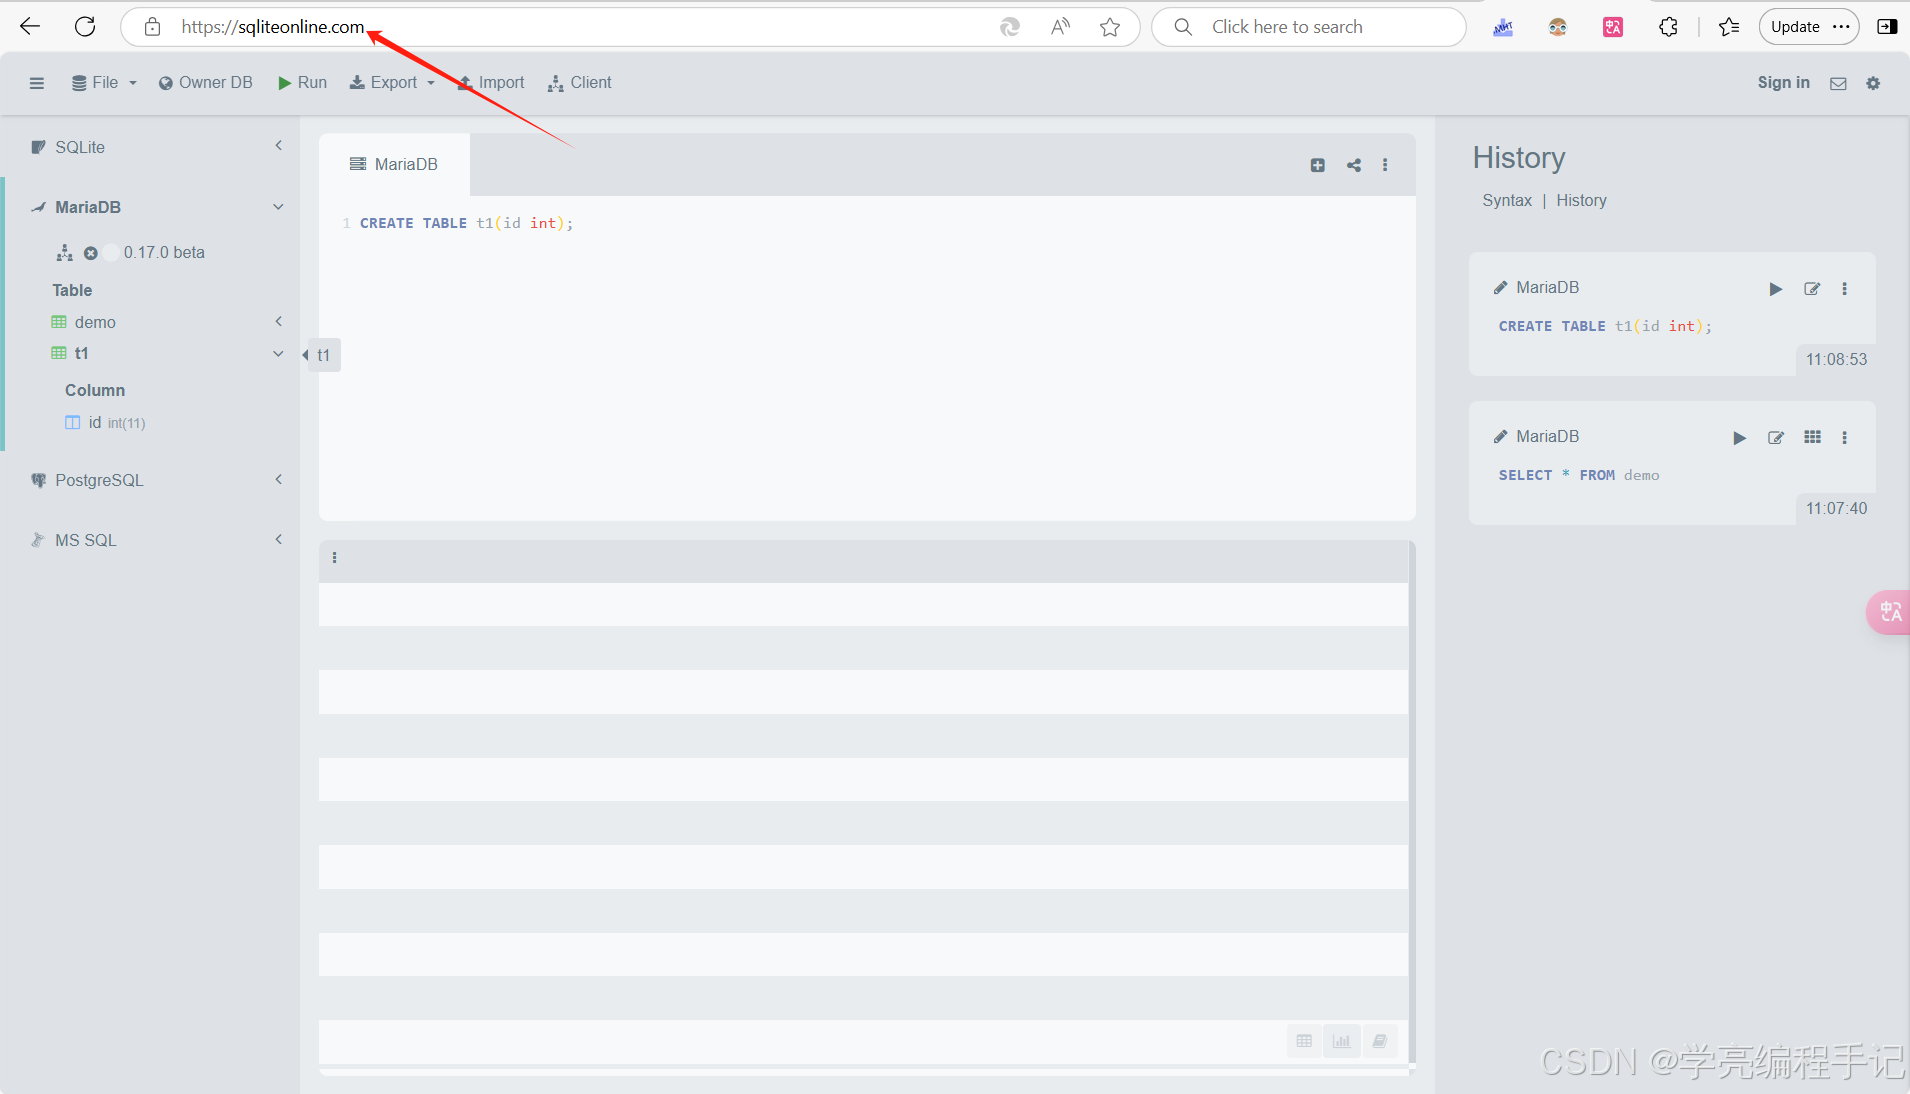Open the Client menu item

tap(580, 83)
